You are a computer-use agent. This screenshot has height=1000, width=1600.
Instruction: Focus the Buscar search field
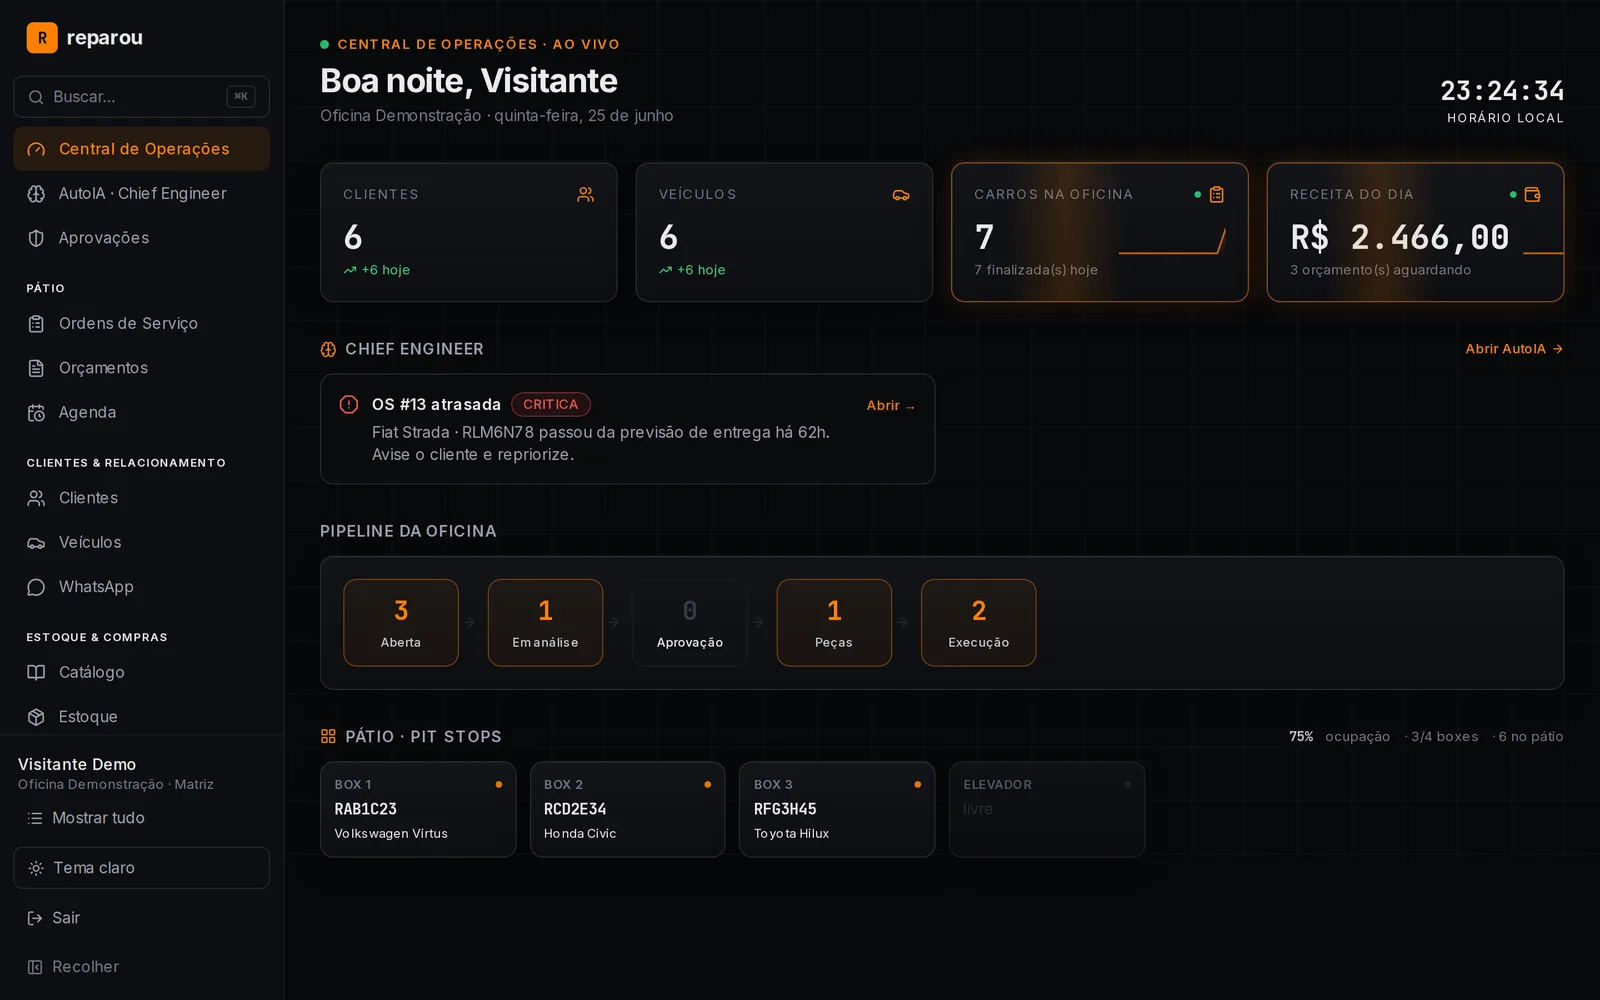click(141, 97)
